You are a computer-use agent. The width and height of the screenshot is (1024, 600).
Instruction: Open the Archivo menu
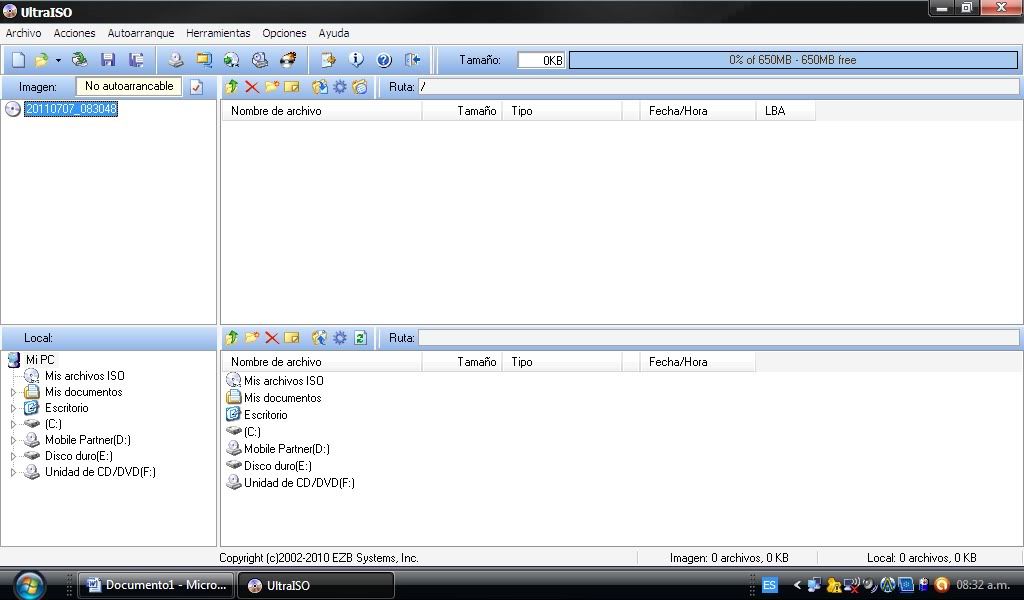pos(24,33)
